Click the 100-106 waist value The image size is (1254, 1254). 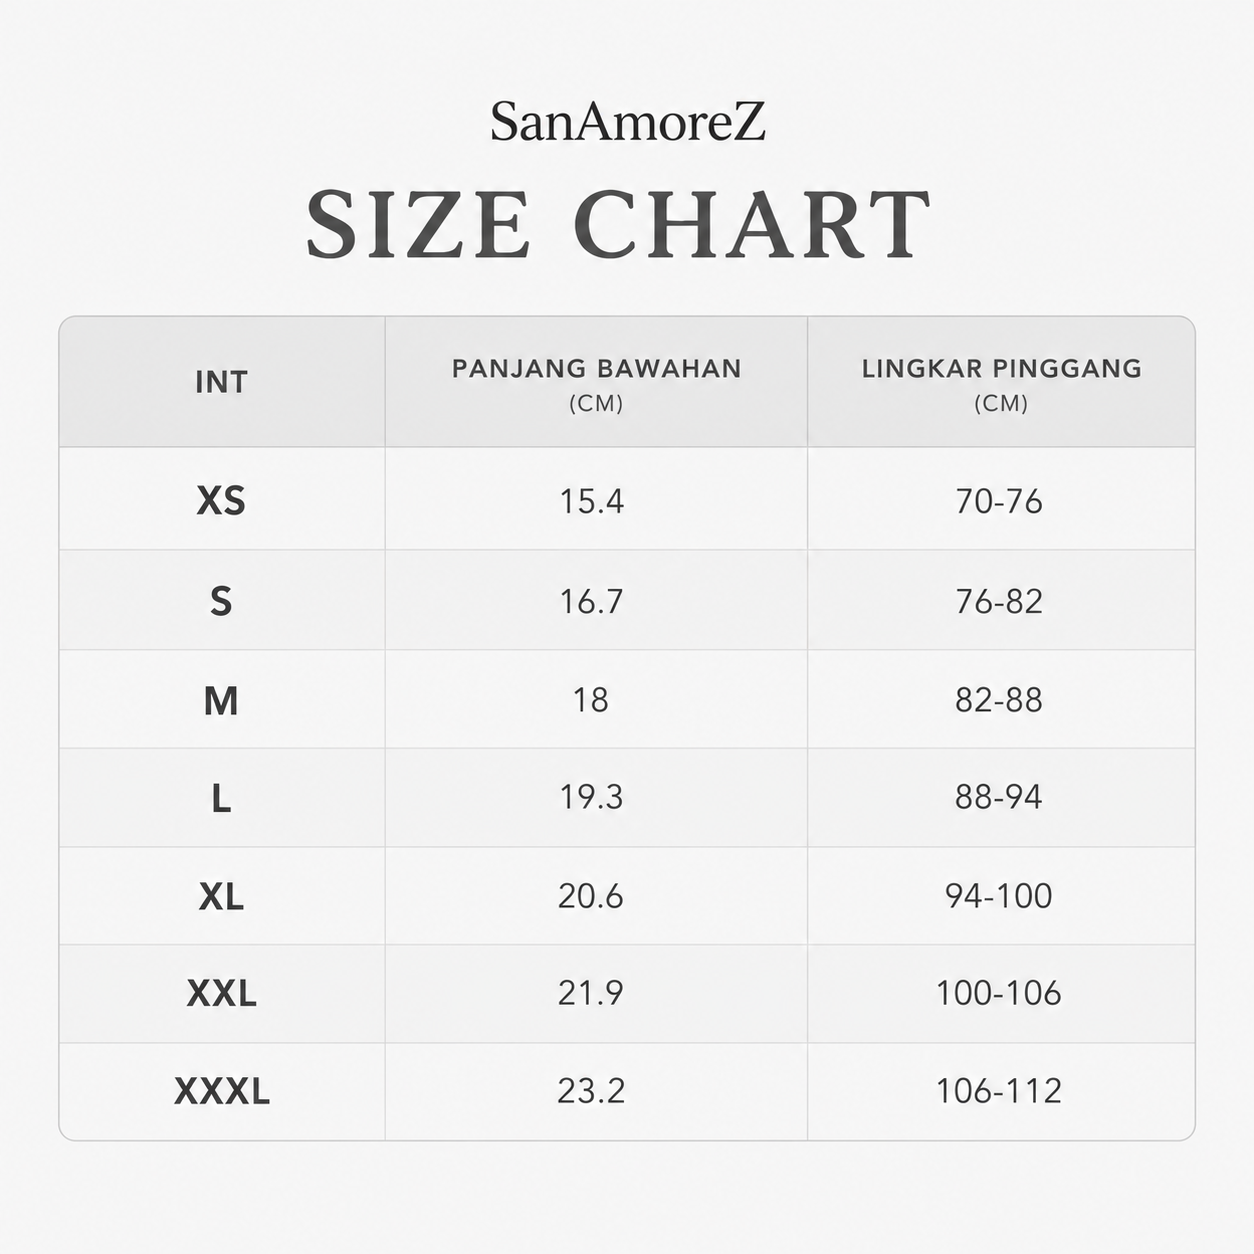[x=998, y=993]
